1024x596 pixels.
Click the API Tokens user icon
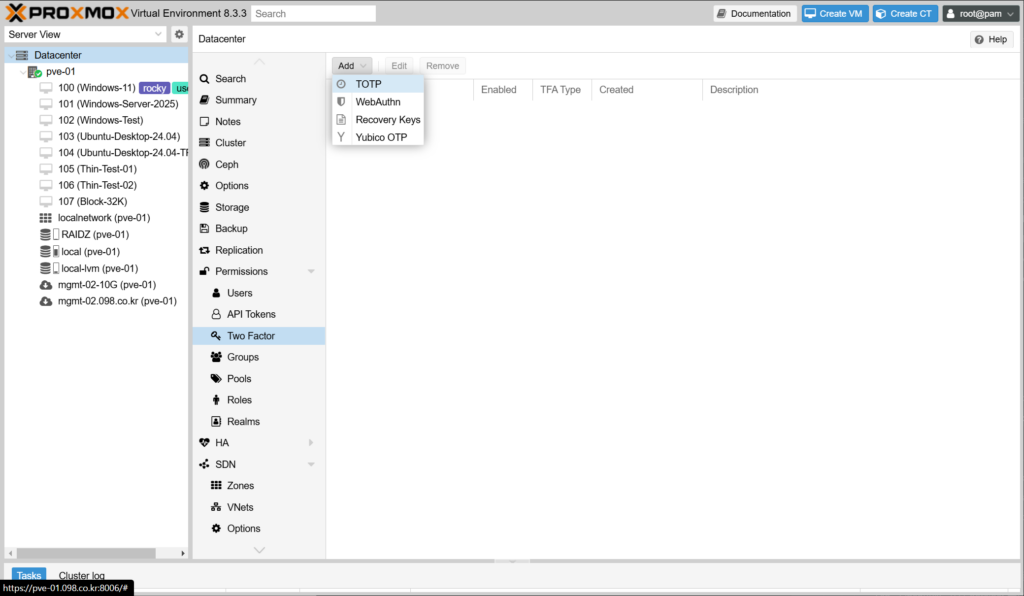(x=216, y=314)
